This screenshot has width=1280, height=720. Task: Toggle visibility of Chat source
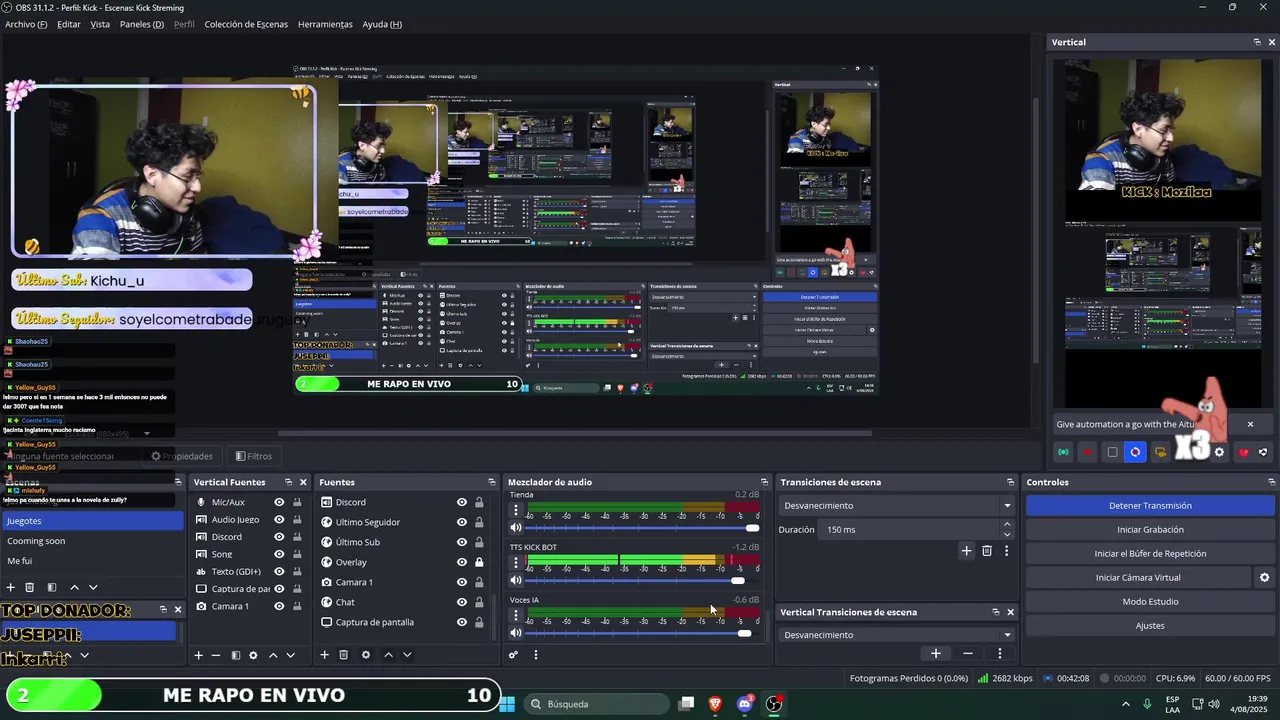coord(462,602)
